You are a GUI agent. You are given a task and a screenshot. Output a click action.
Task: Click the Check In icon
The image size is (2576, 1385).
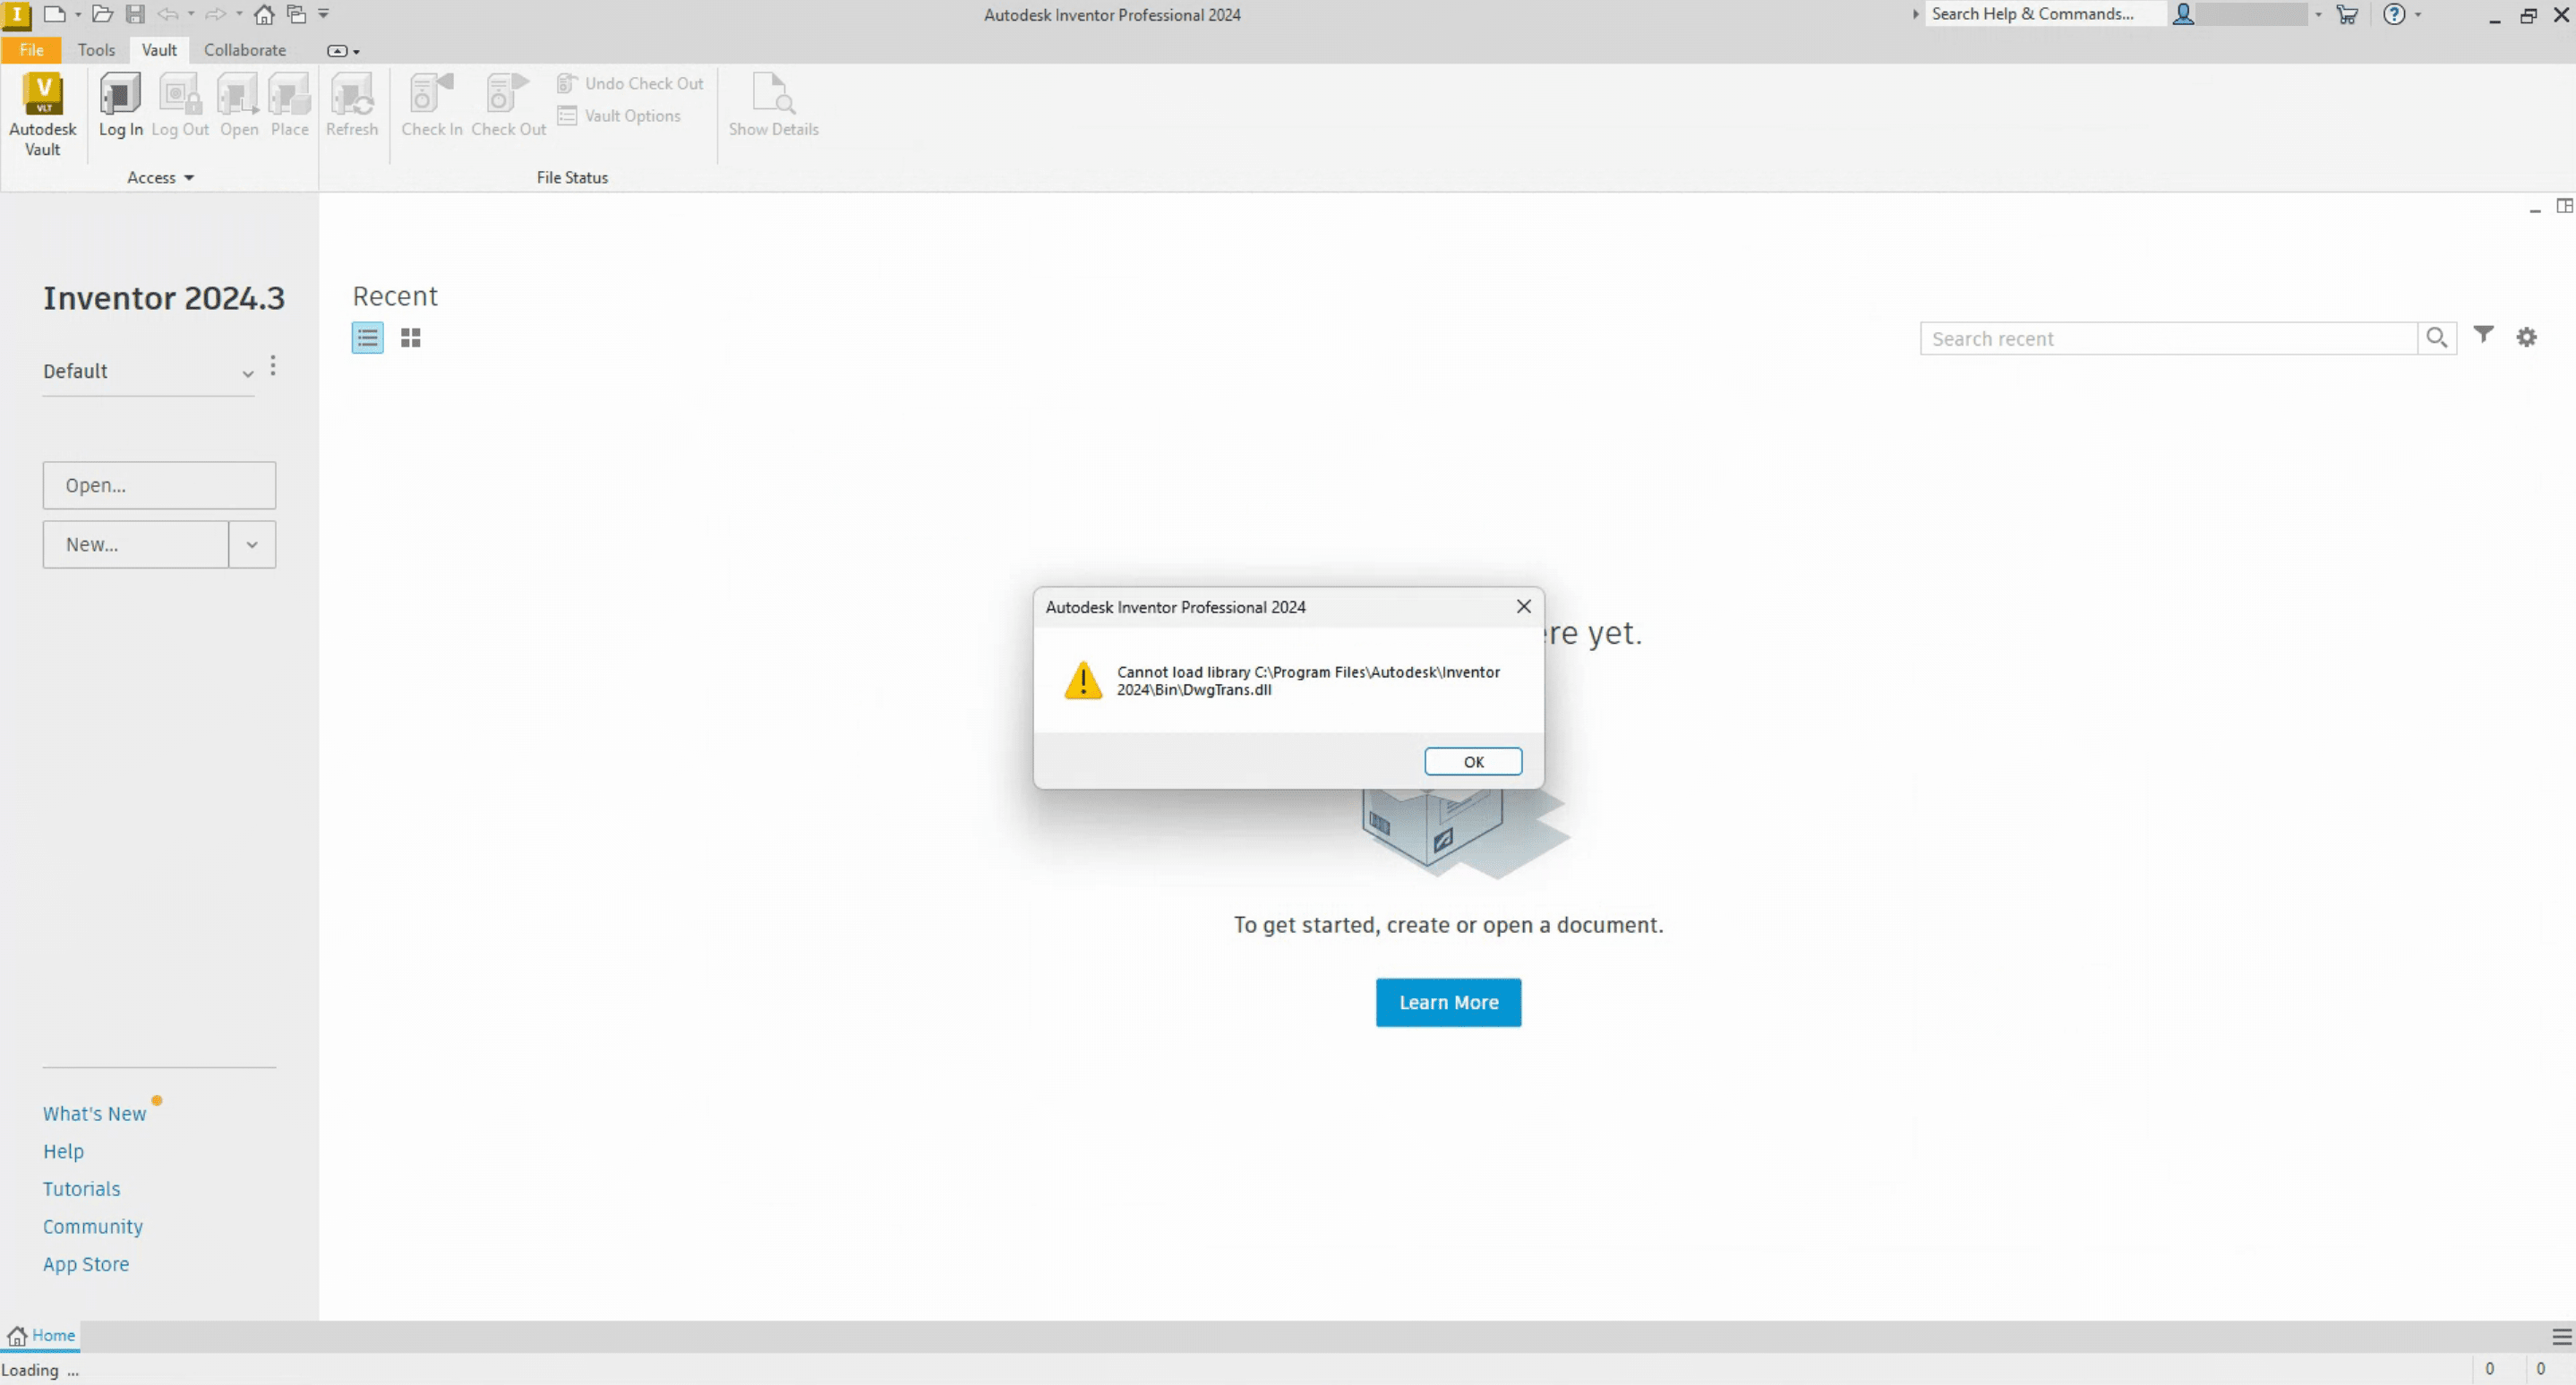tap(432, 93)
